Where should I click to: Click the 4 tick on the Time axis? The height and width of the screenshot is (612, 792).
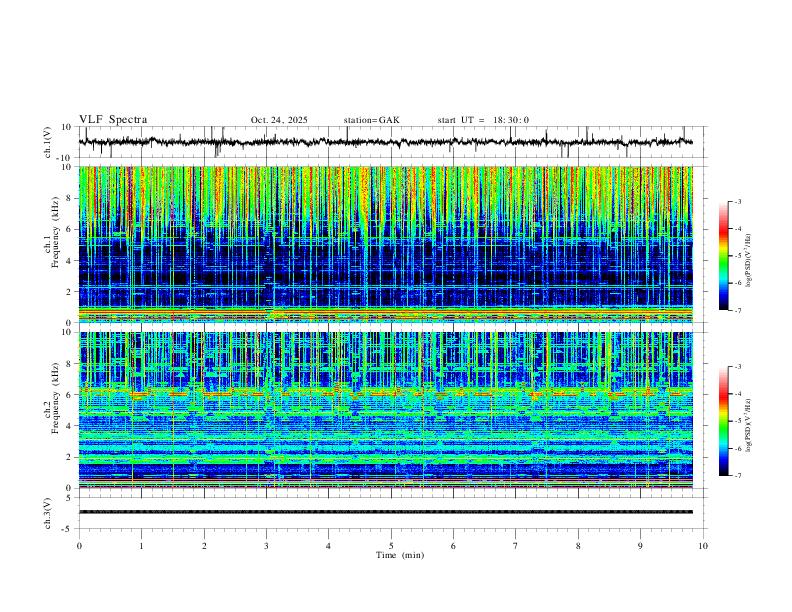328,546
